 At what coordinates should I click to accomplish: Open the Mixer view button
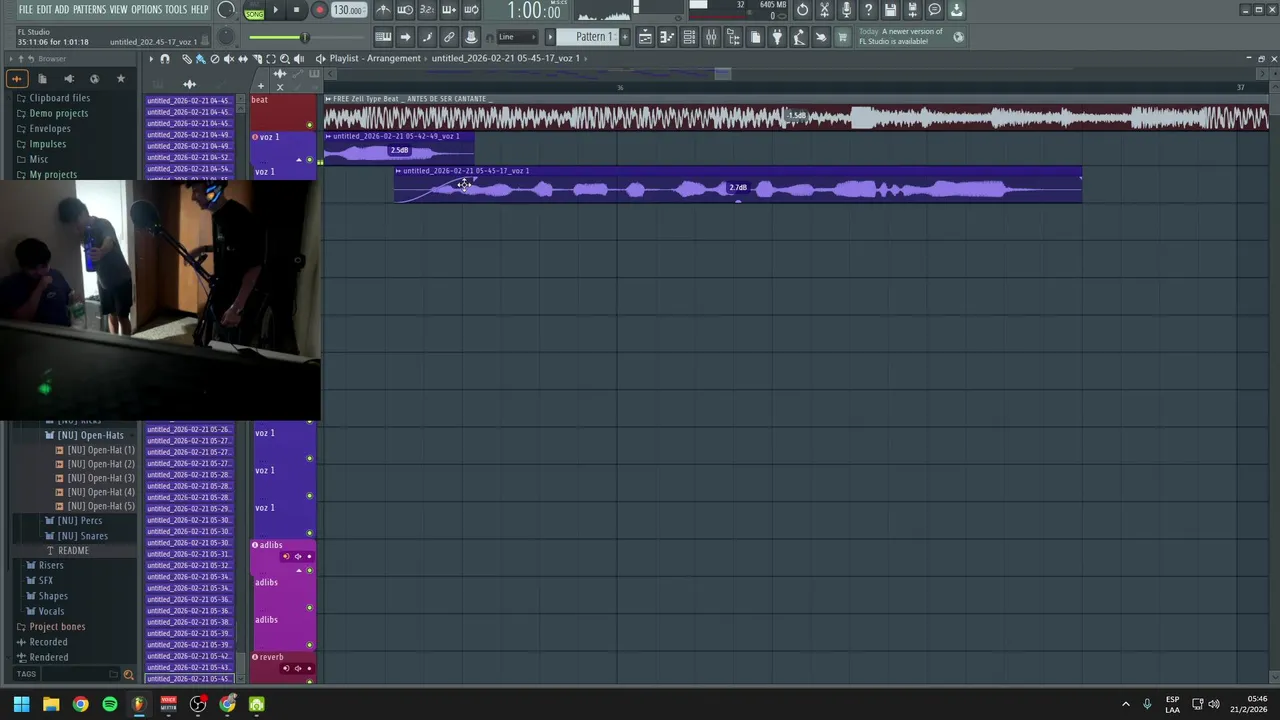711,37
